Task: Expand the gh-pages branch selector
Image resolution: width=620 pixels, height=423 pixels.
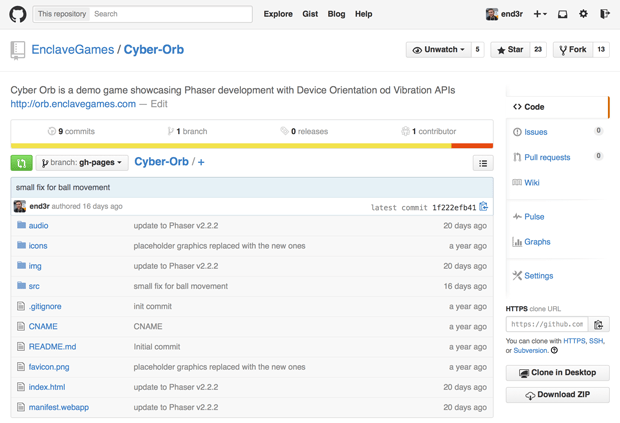Action: click(x=82, y=163)
